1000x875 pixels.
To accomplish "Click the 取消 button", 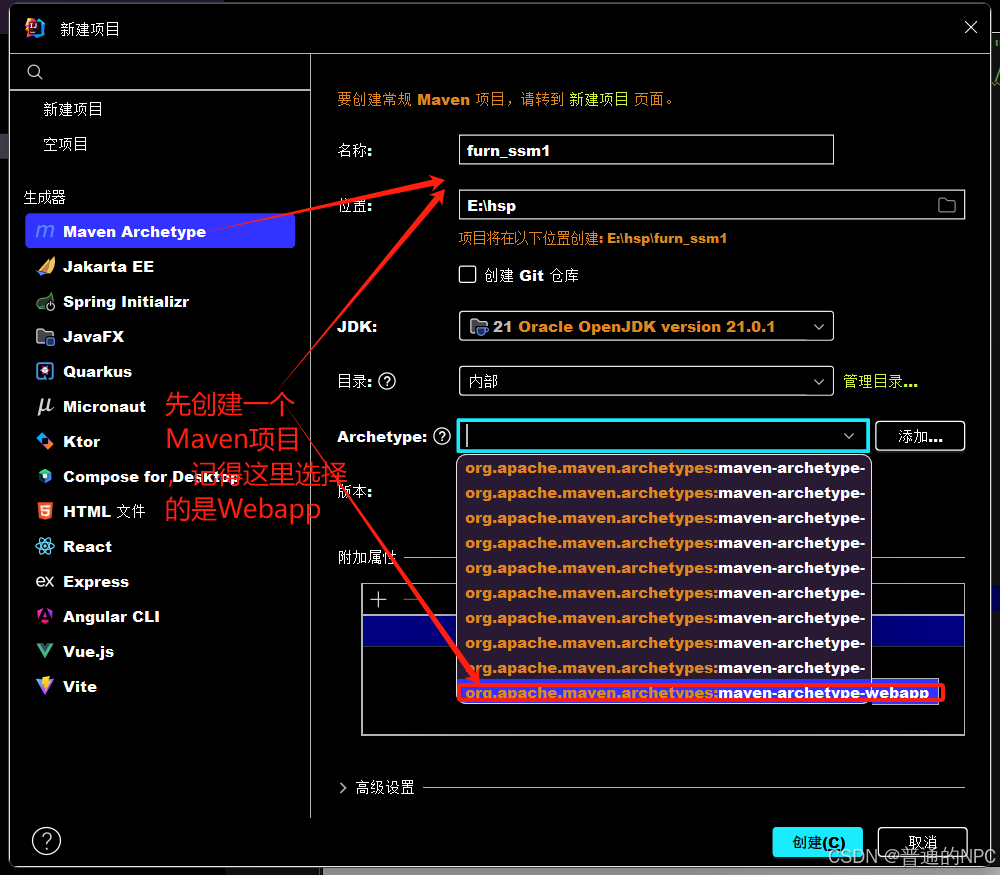I will 922,842.
